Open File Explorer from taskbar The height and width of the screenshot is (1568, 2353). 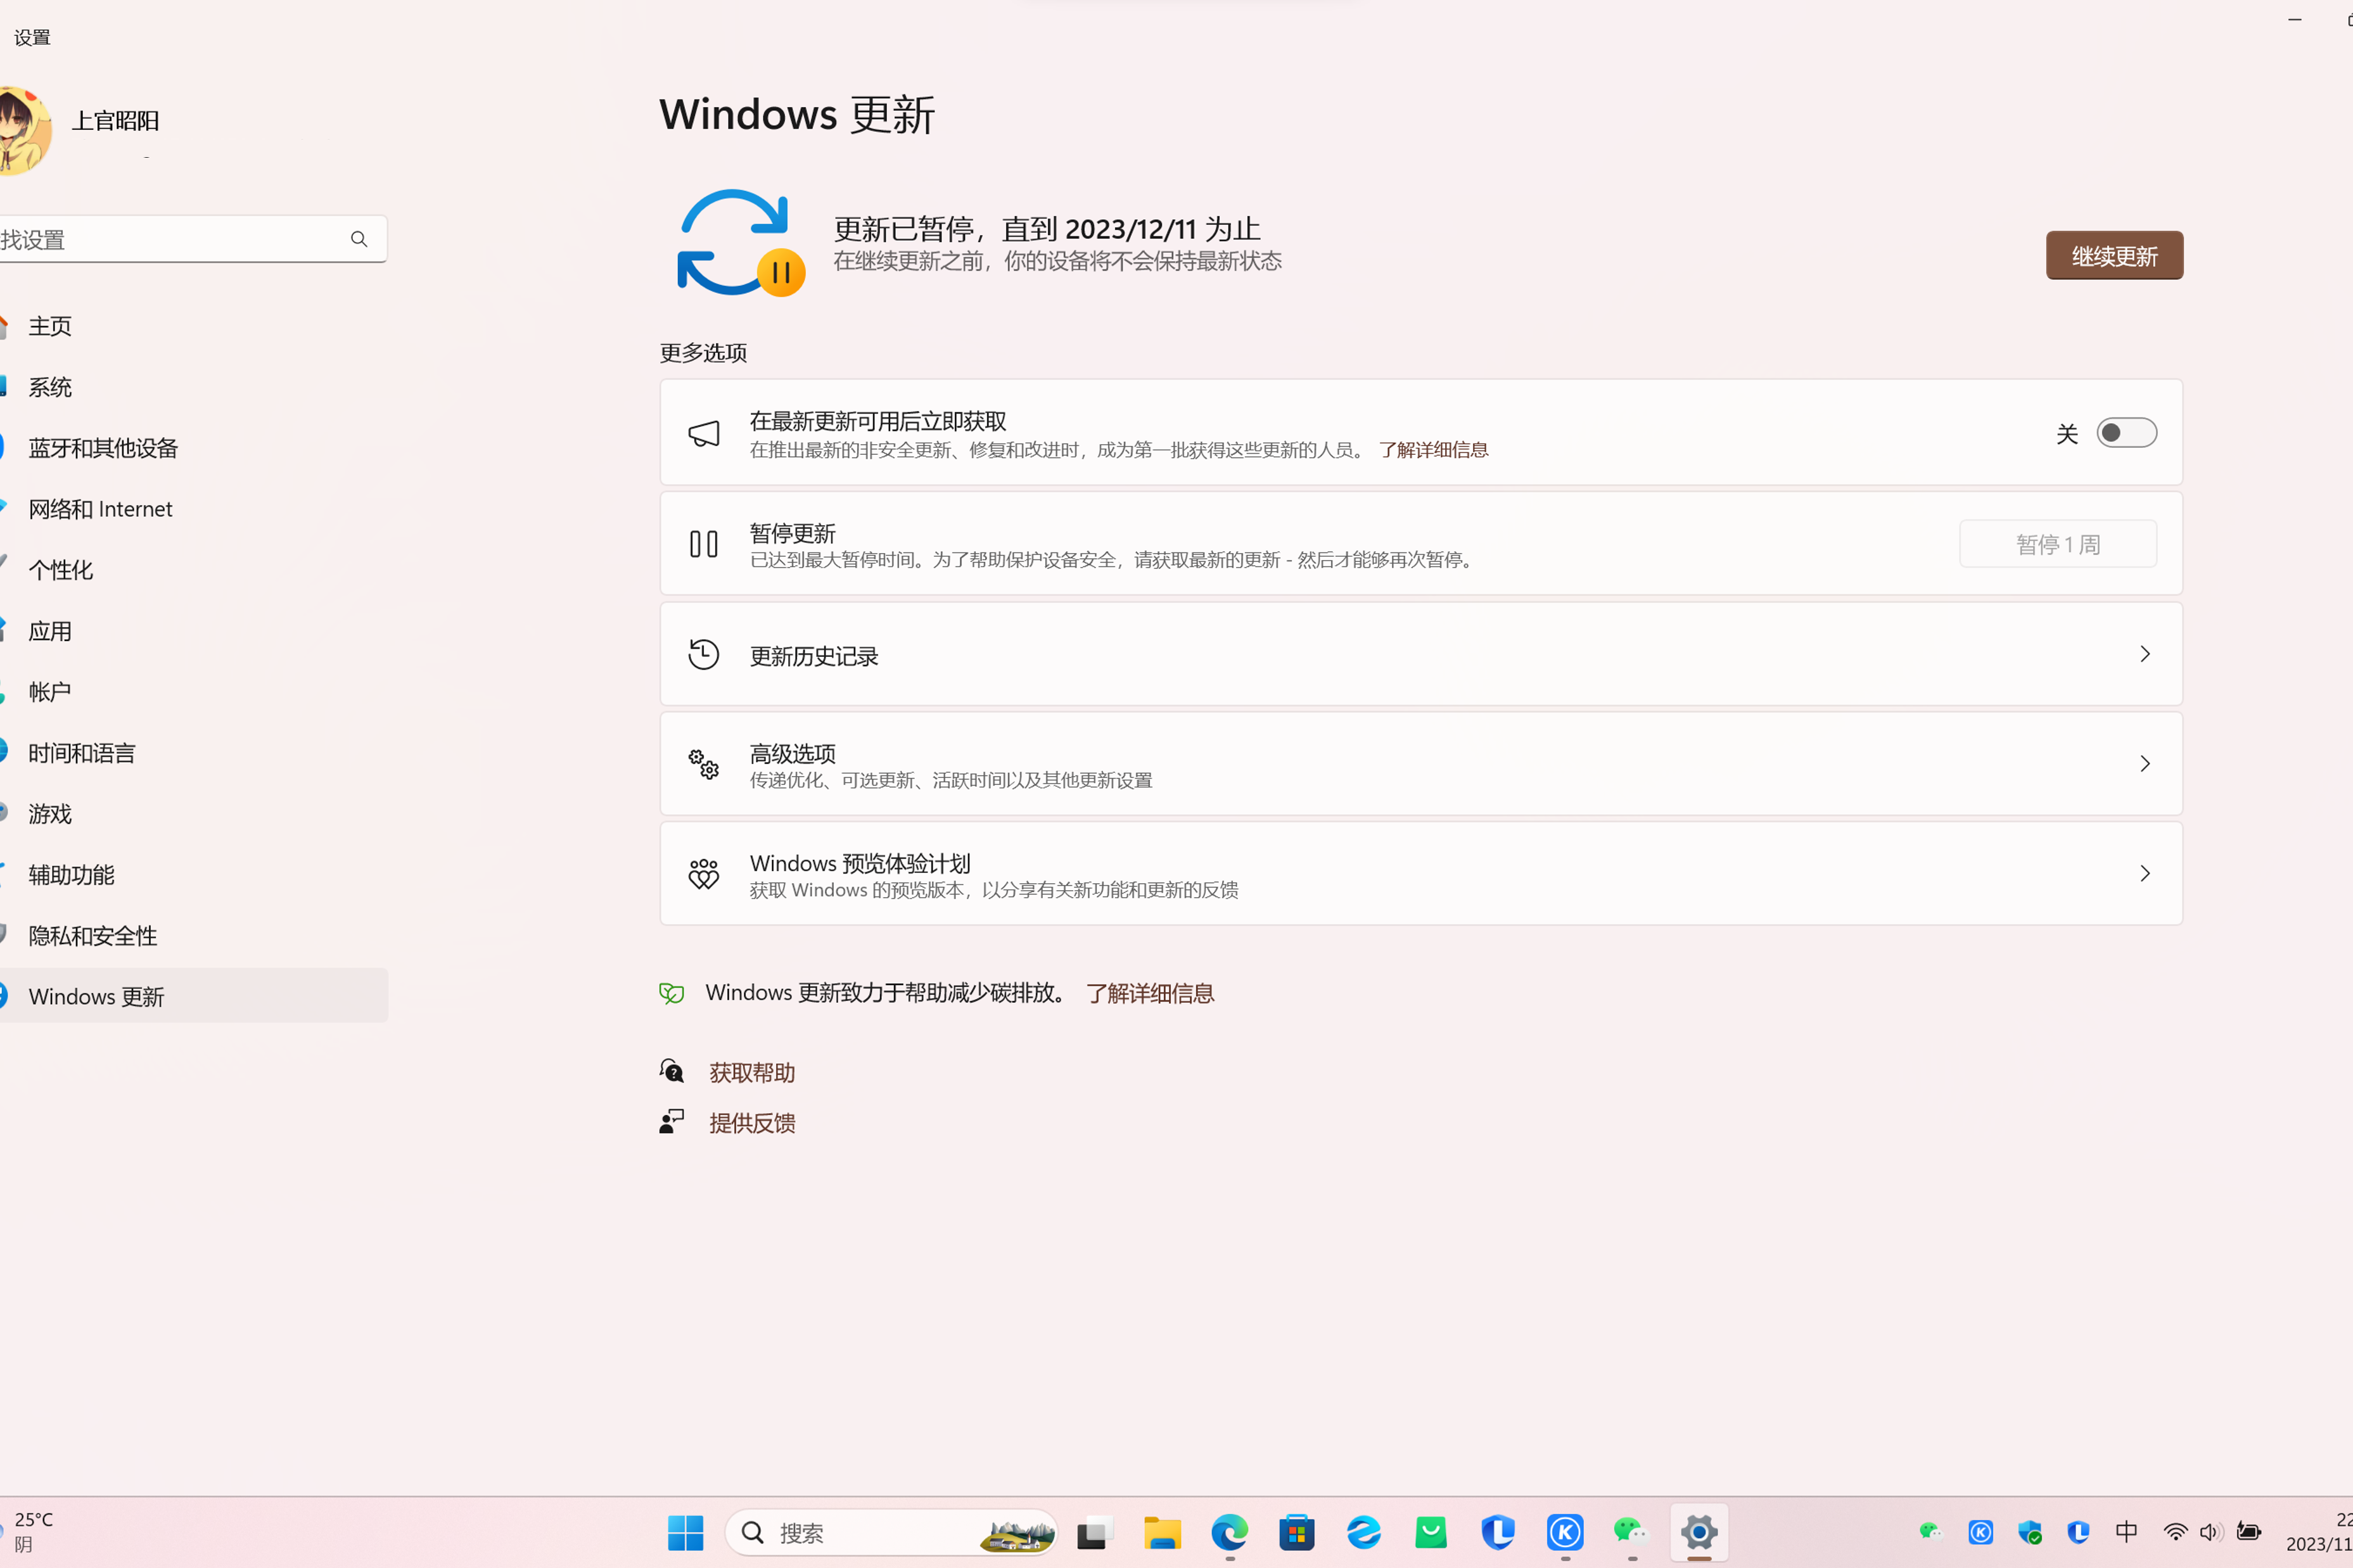click(x=1162, y=1532)
